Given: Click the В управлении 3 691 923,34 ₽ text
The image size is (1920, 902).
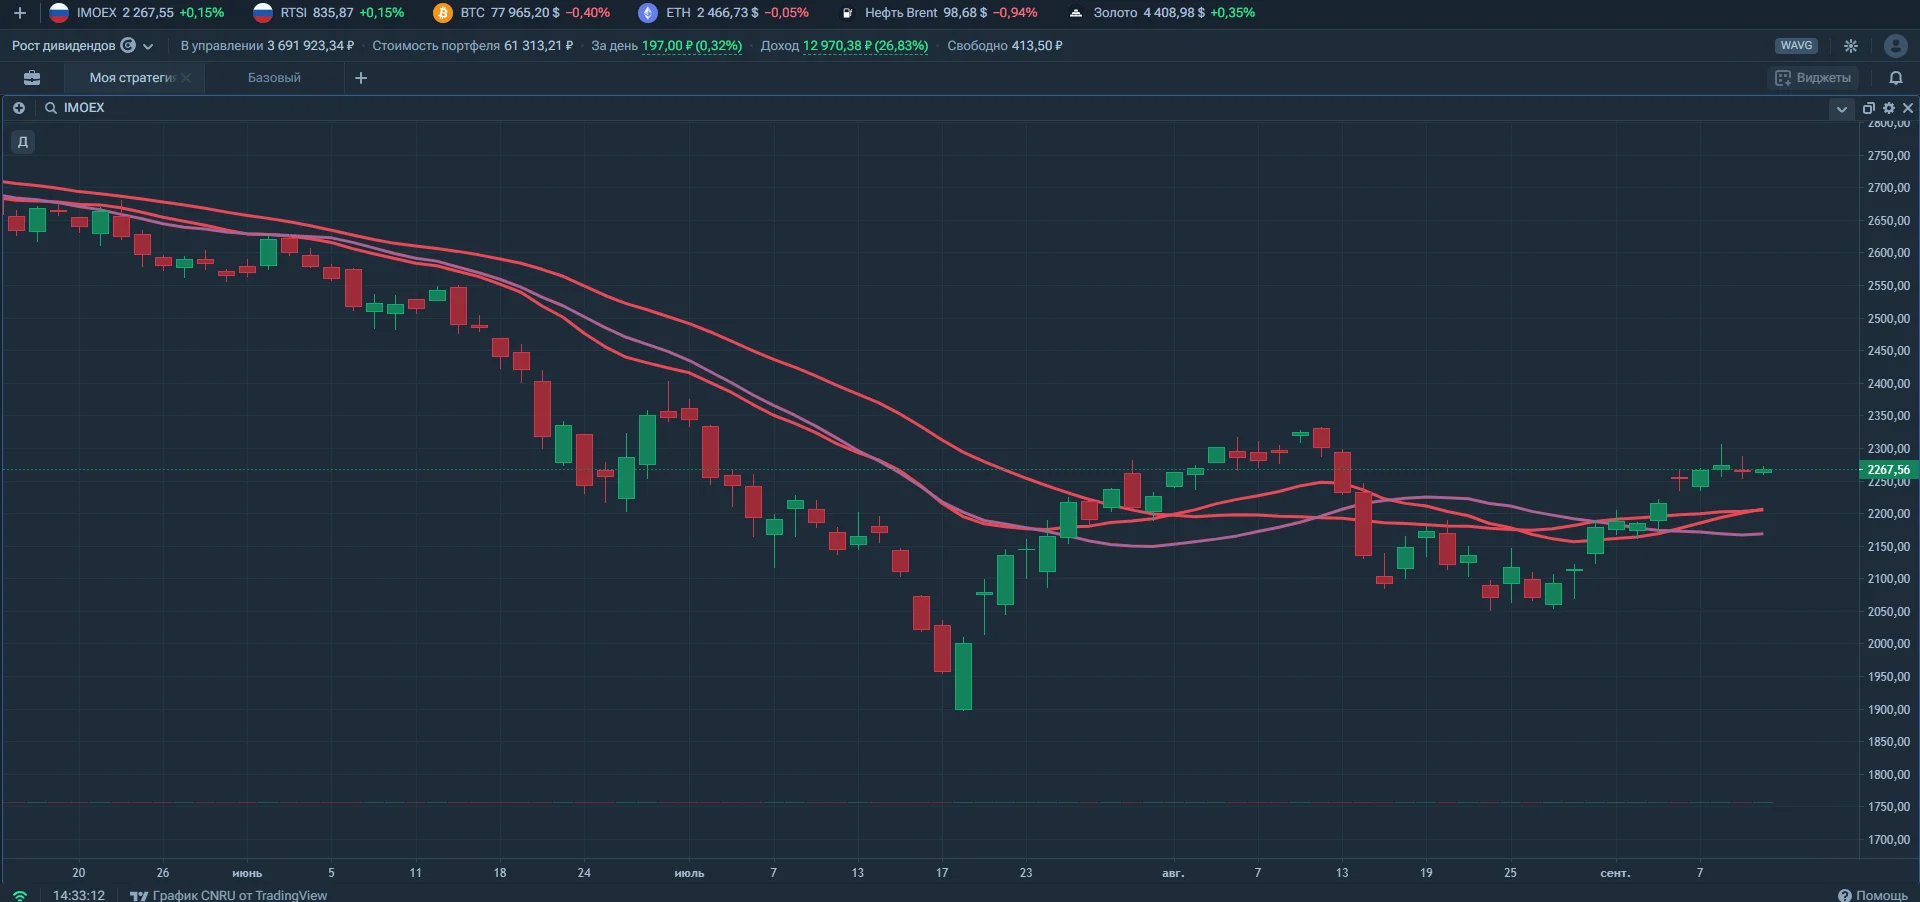Looking at the screenshot, I should pyautogui.click(x=267, y=46).
